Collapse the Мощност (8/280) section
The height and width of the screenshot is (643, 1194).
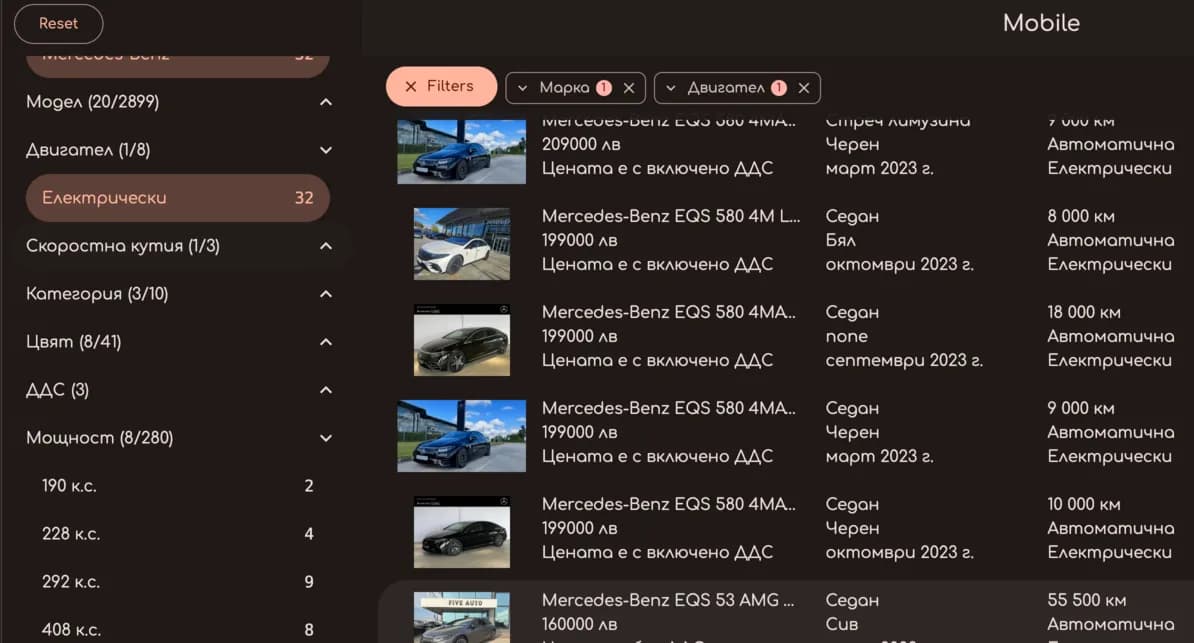[325, 438]
